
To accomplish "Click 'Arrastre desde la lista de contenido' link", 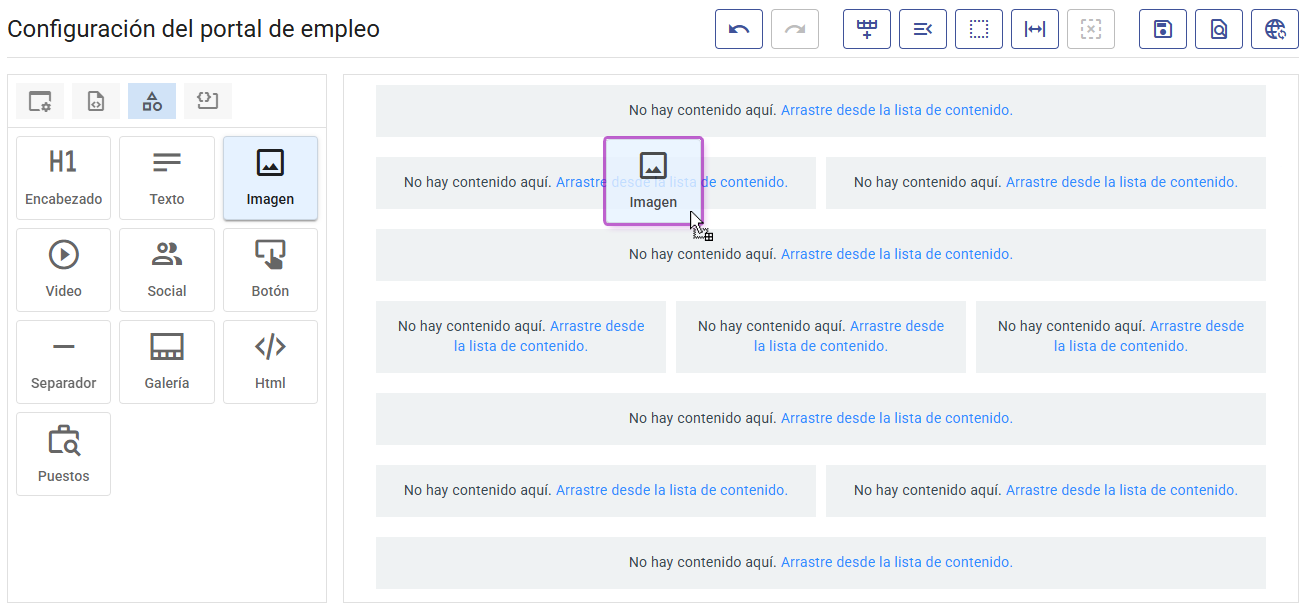I will [896, 110].
